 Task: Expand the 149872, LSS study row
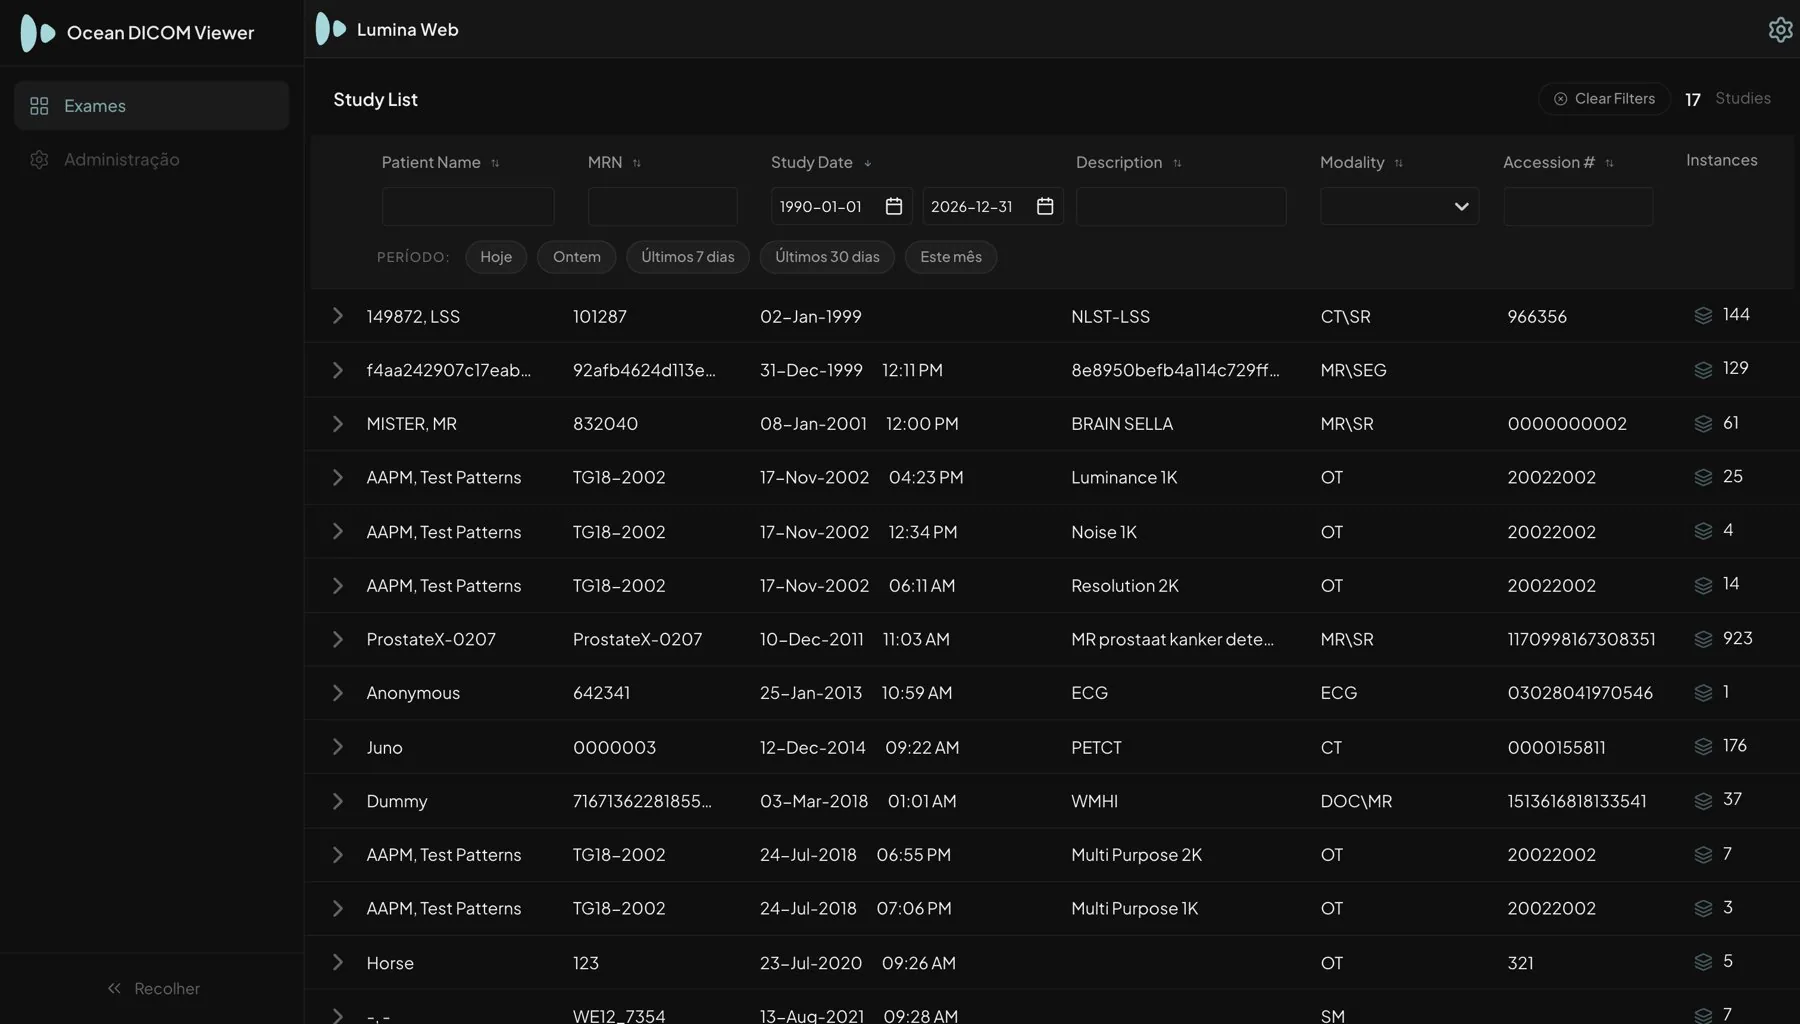coord(338,316)
